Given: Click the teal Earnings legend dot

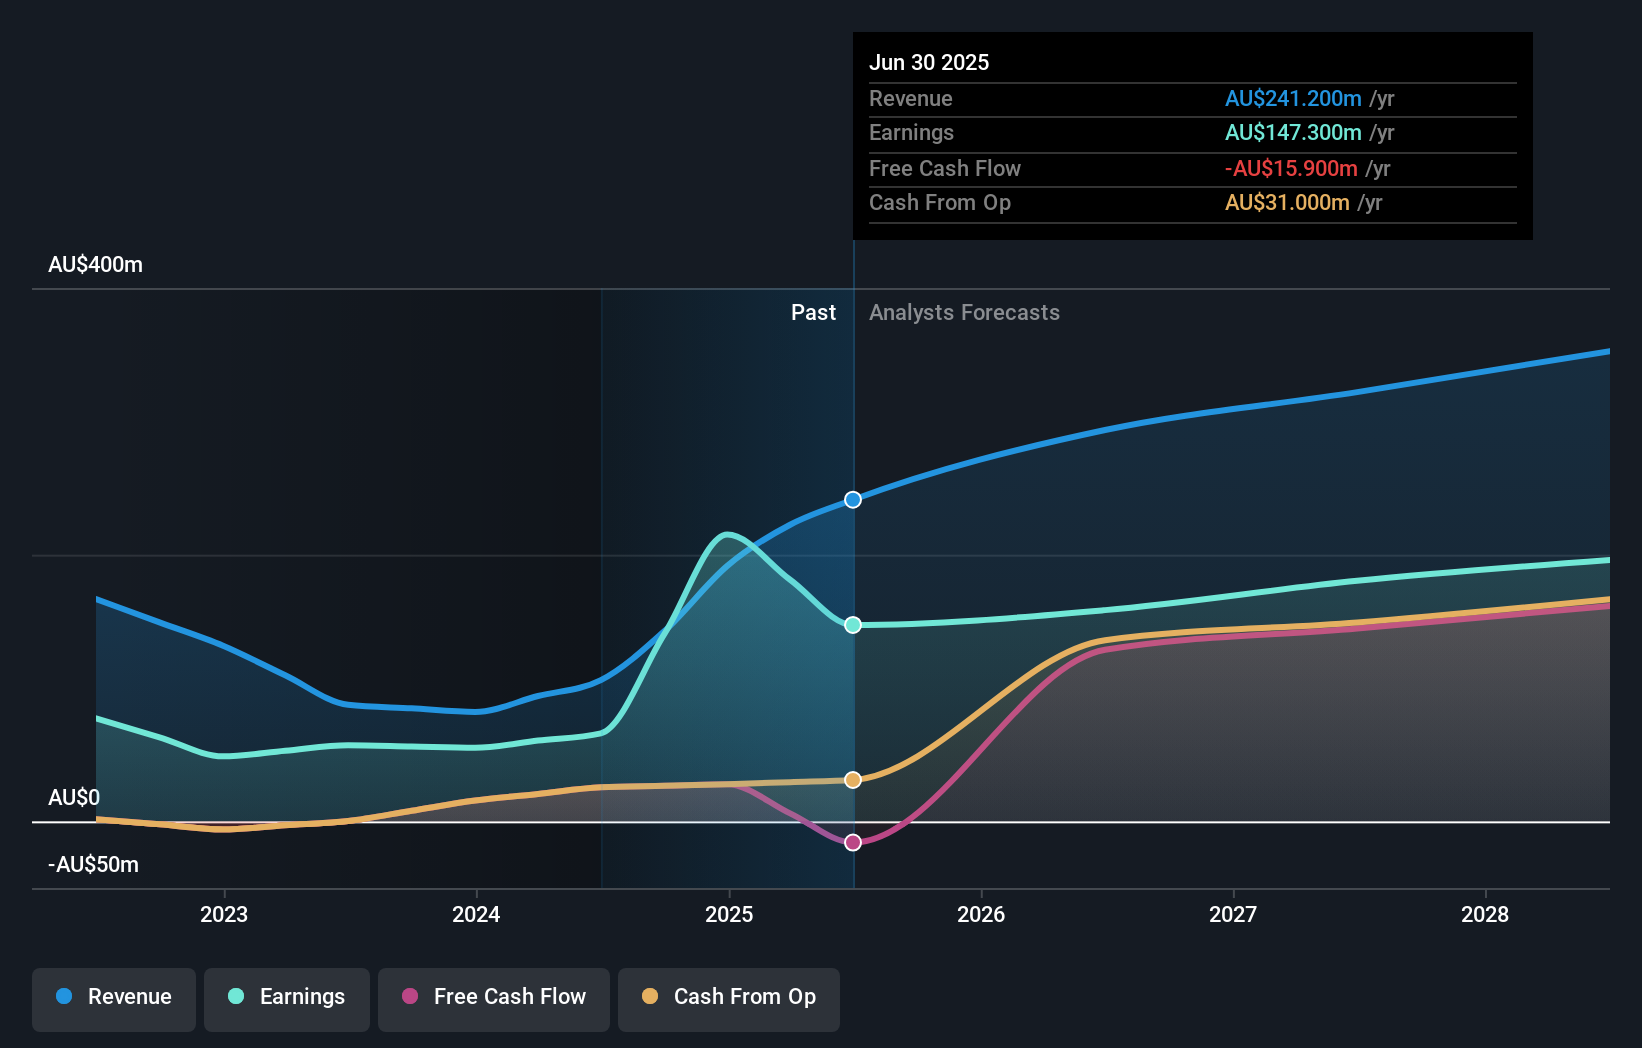Looking at the screenshot, I should (x=236, y=996).
